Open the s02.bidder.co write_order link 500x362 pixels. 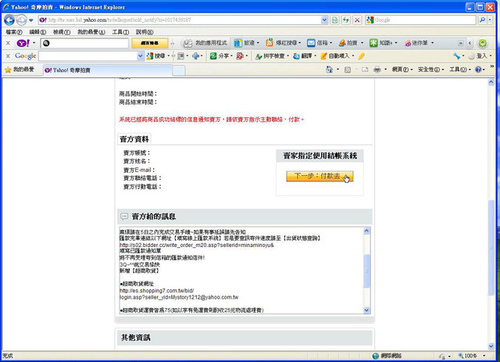tap(197, 245)
